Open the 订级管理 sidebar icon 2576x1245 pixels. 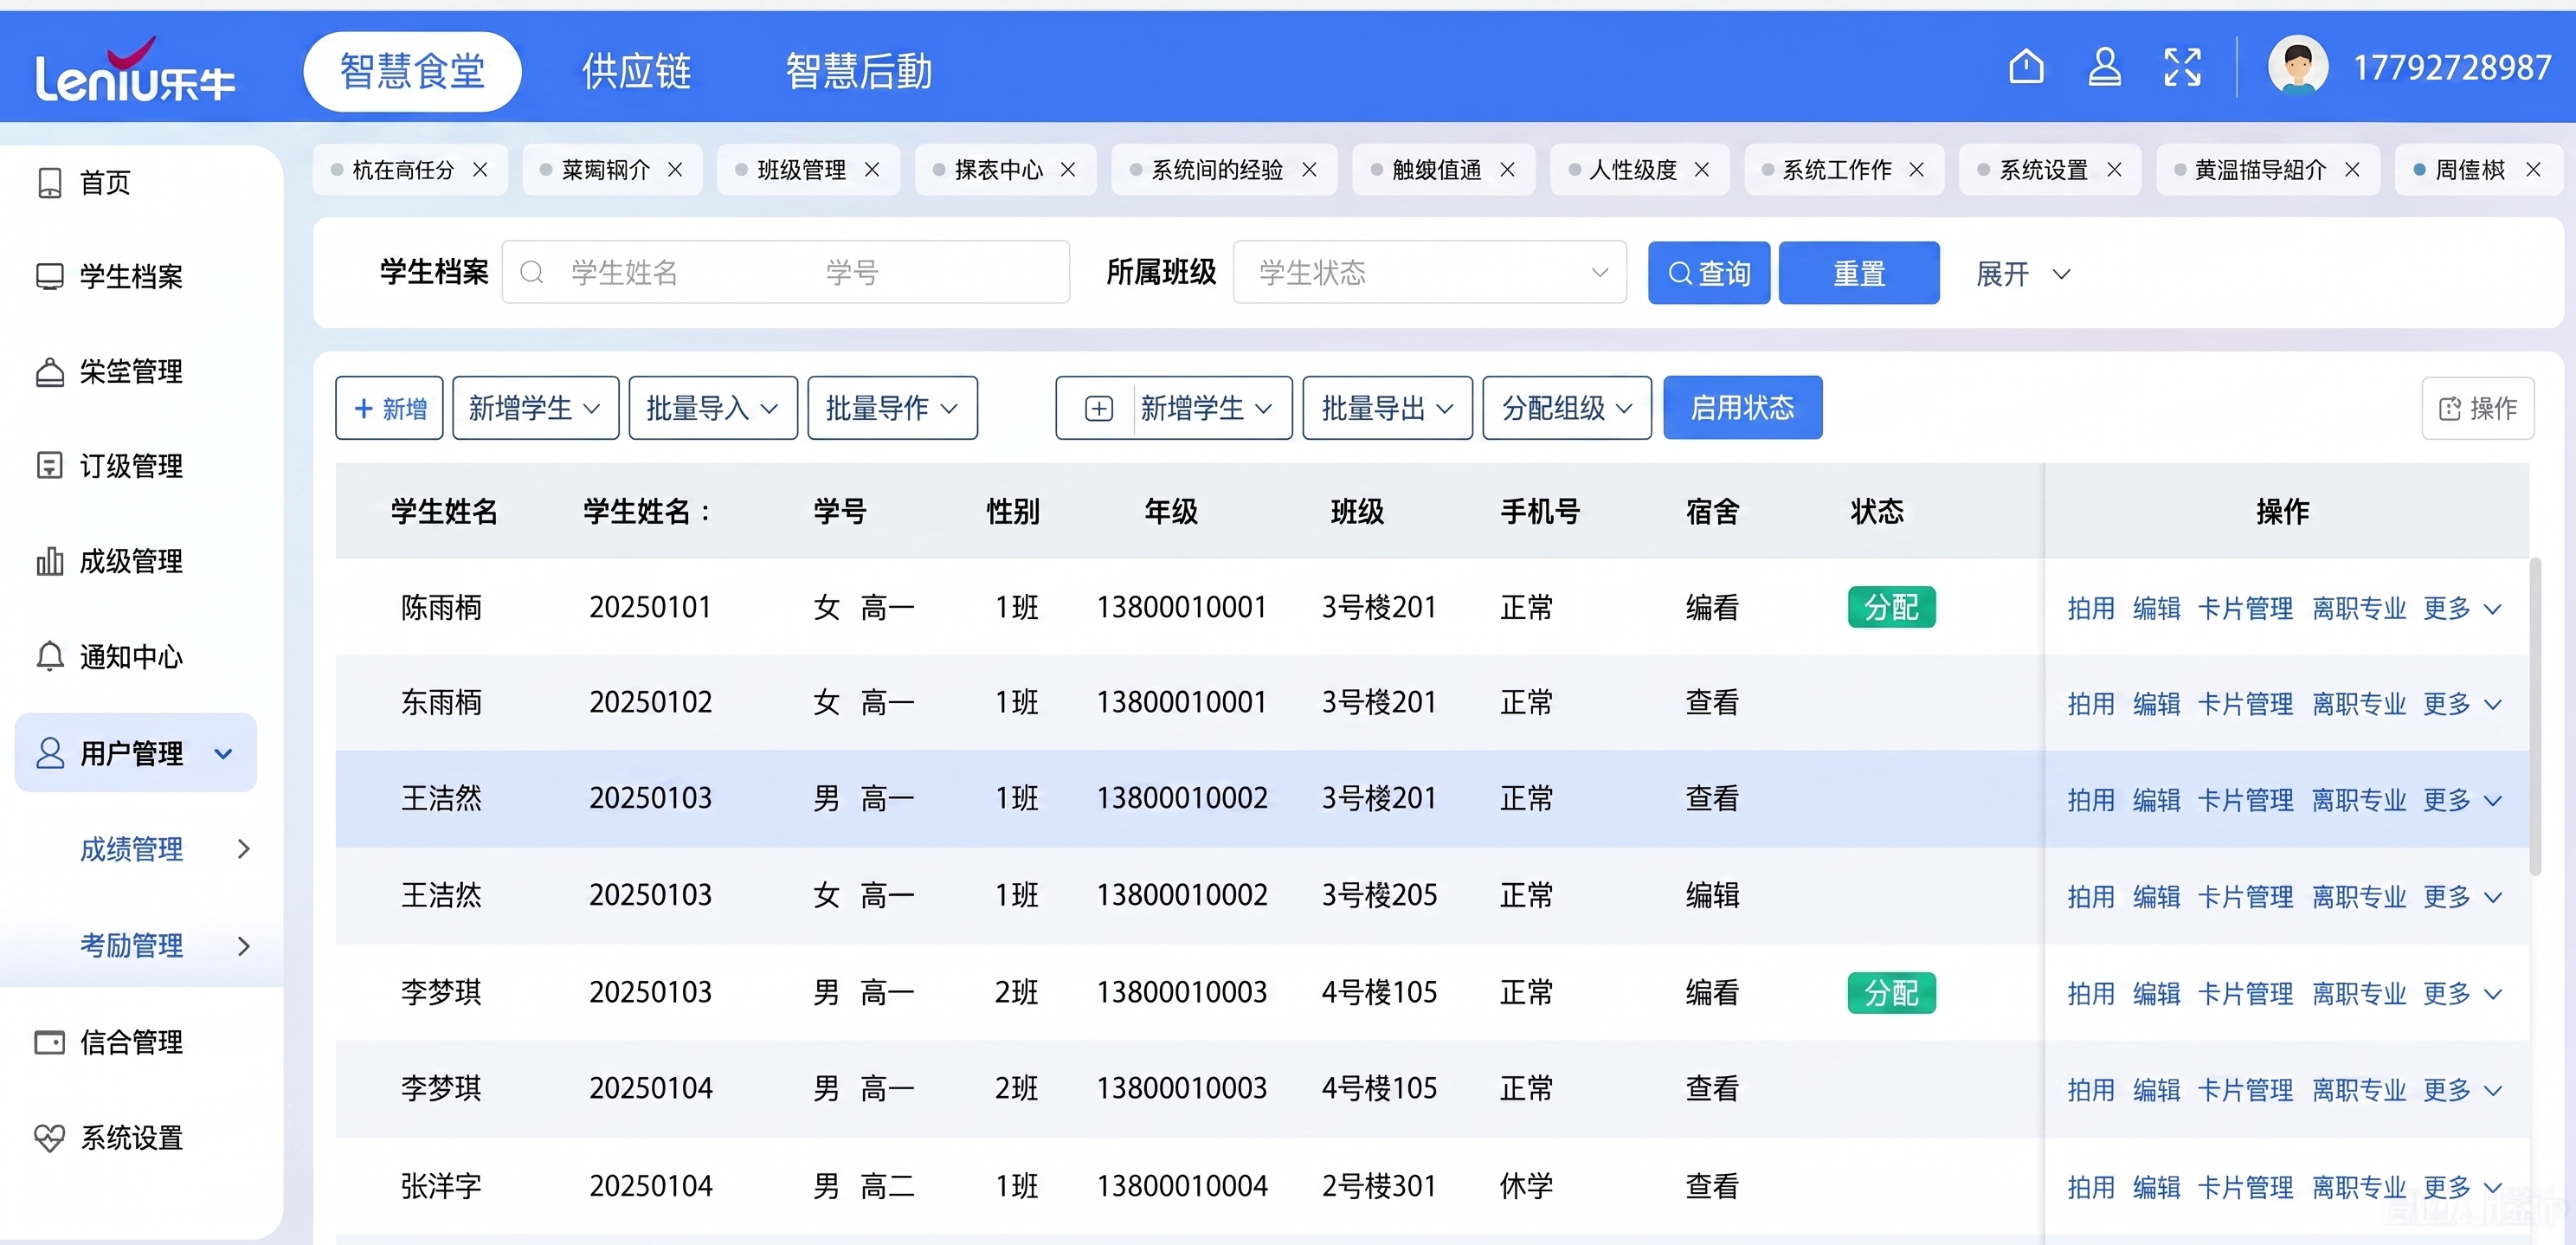pyautogui.click(x=49, y=465)
